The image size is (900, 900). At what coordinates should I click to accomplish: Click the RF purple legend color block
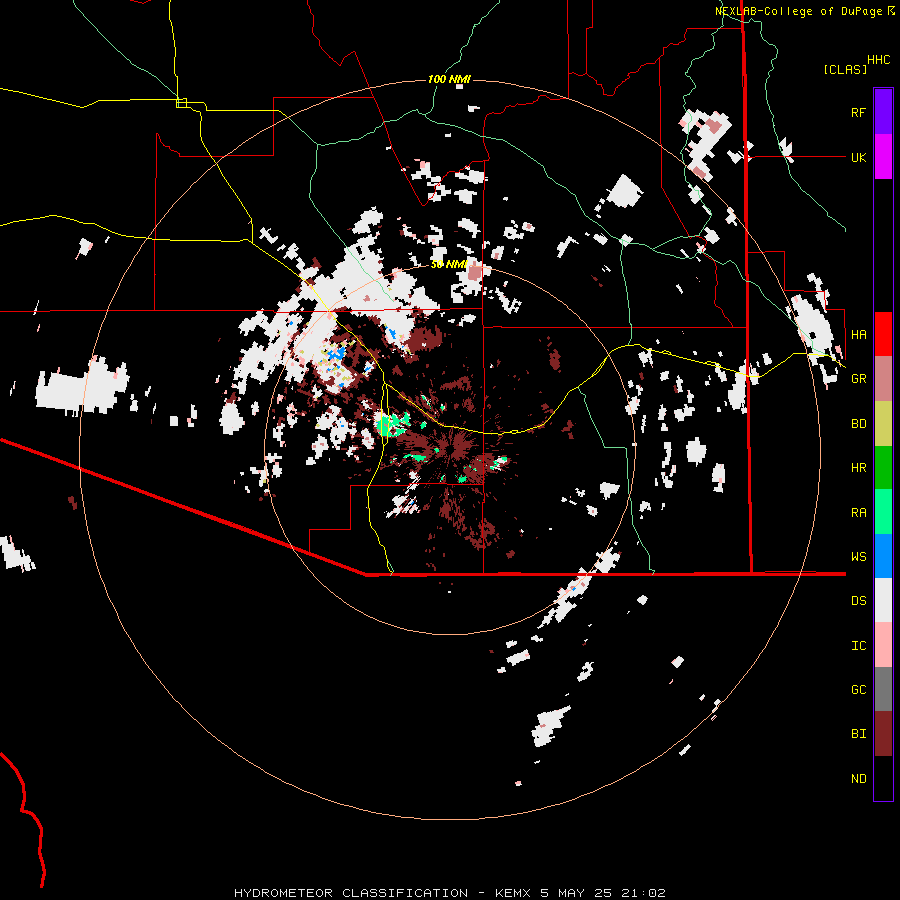tap(883, 112)
